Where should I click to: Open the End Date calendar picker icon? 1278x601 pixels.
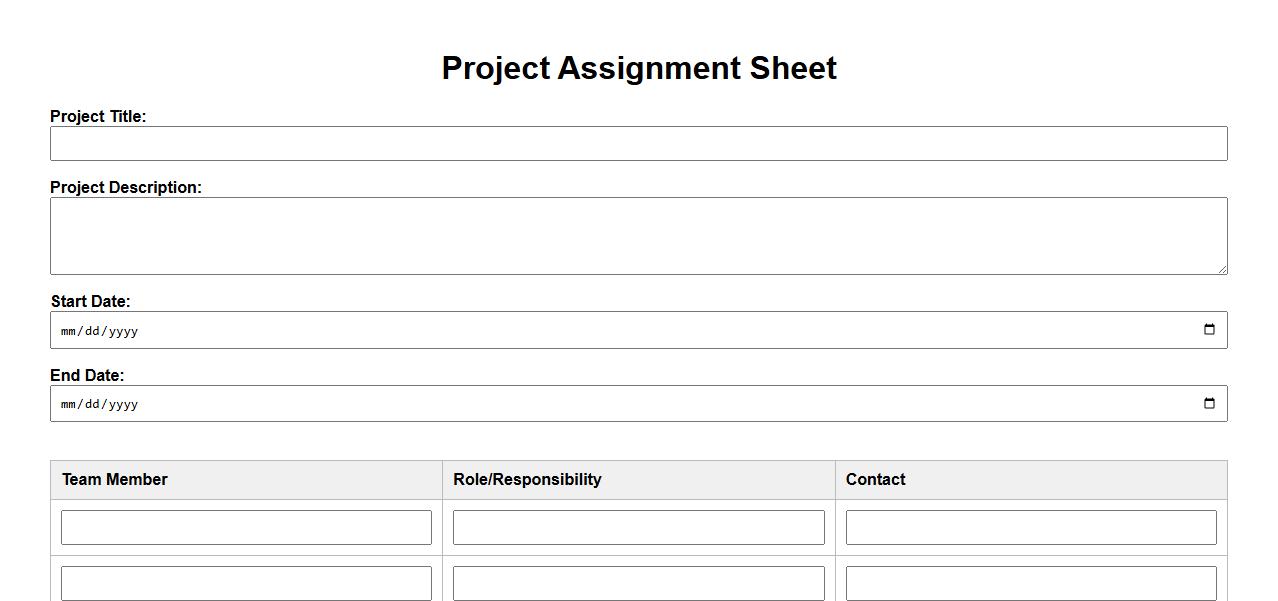coord(1209,404)
